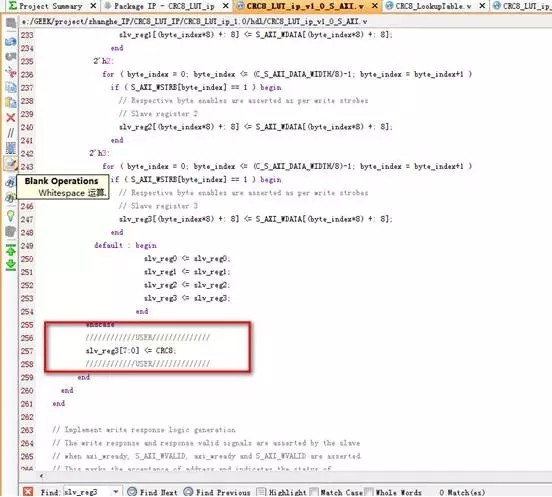Viewport: 552px width, 497px height.
Task: Open the Find field history dropdown
Action: coord(116,491)
